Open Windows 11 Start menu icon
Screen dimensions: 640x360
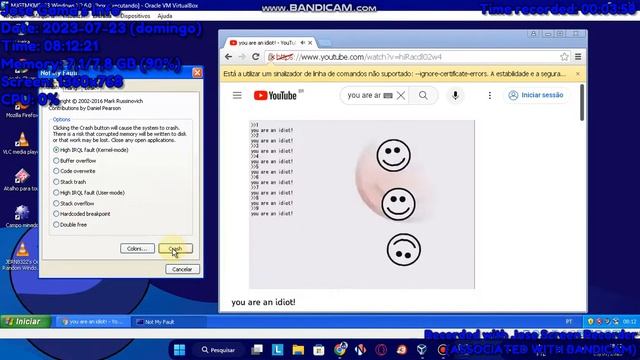(x=179, y=350)
